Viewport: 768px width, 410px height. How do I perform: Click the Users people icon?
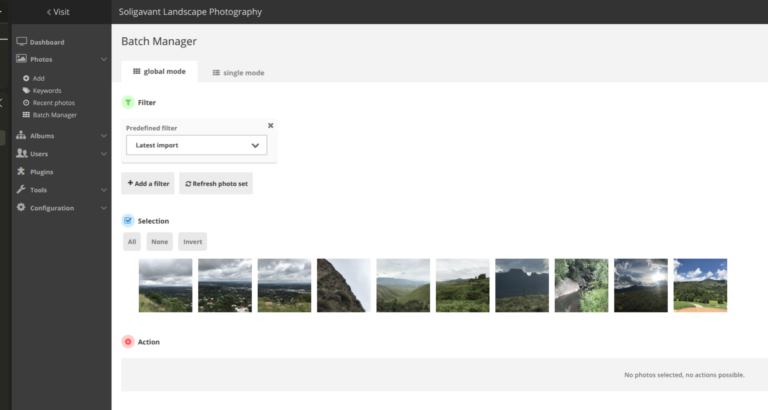coord(22,153)
